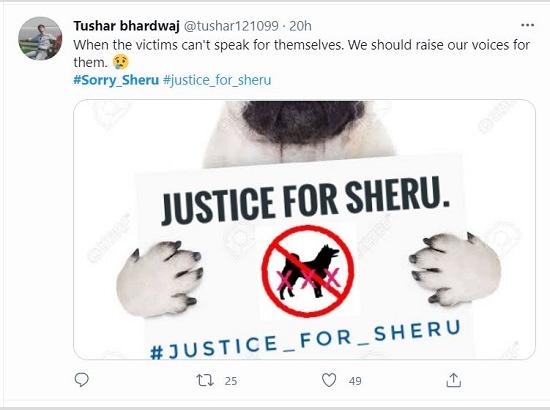Click the dog's black nose in the photo

point(303,121)
